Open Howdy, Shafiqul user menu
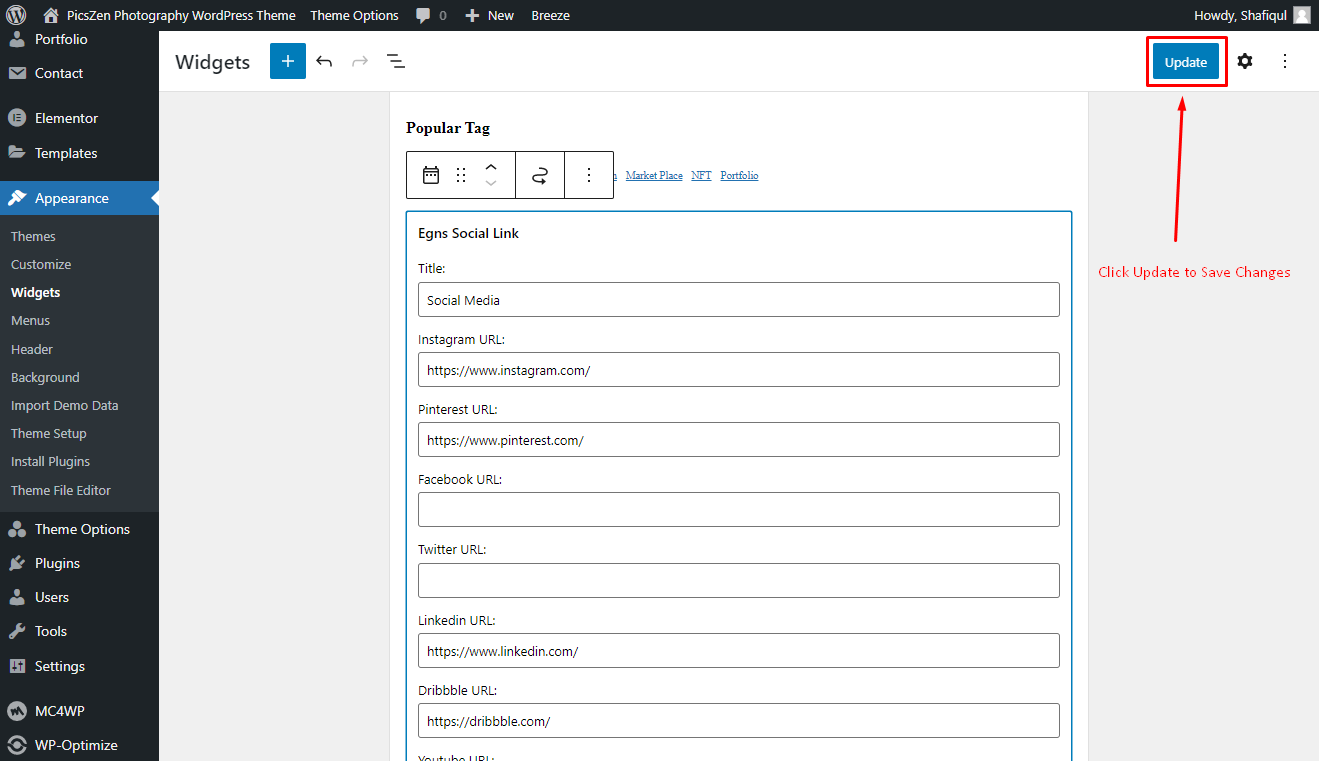The image size is (1319, 761). click(x=1251, y=15)
